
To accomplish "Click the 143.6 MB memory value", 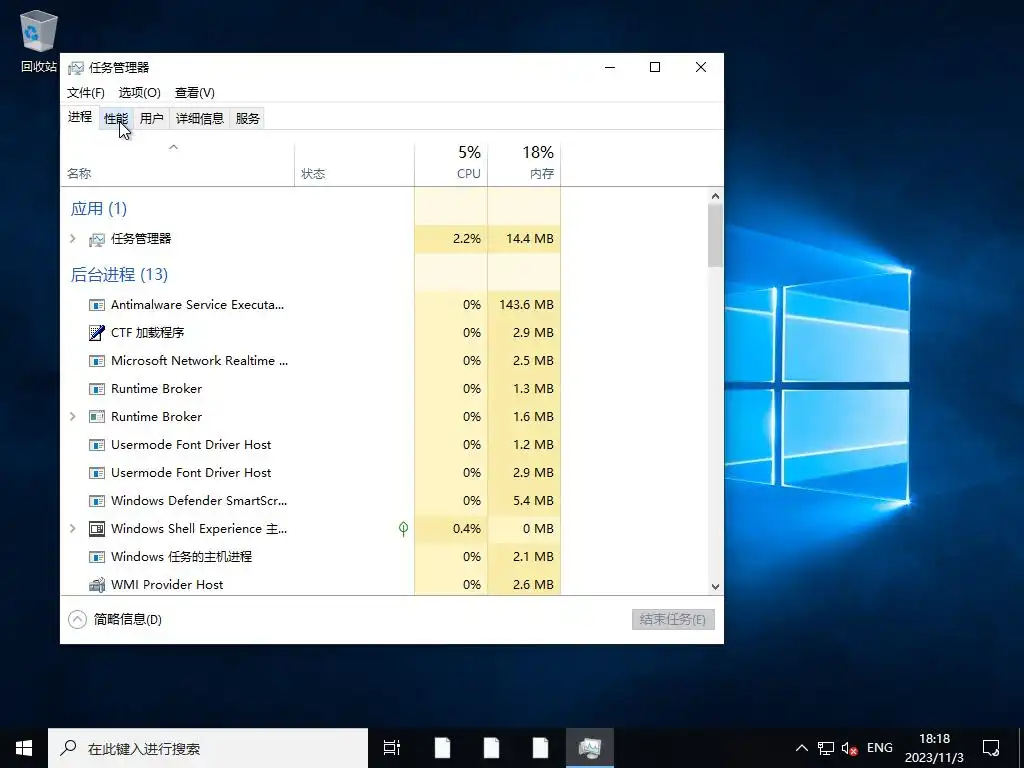I will pos(526,305).
